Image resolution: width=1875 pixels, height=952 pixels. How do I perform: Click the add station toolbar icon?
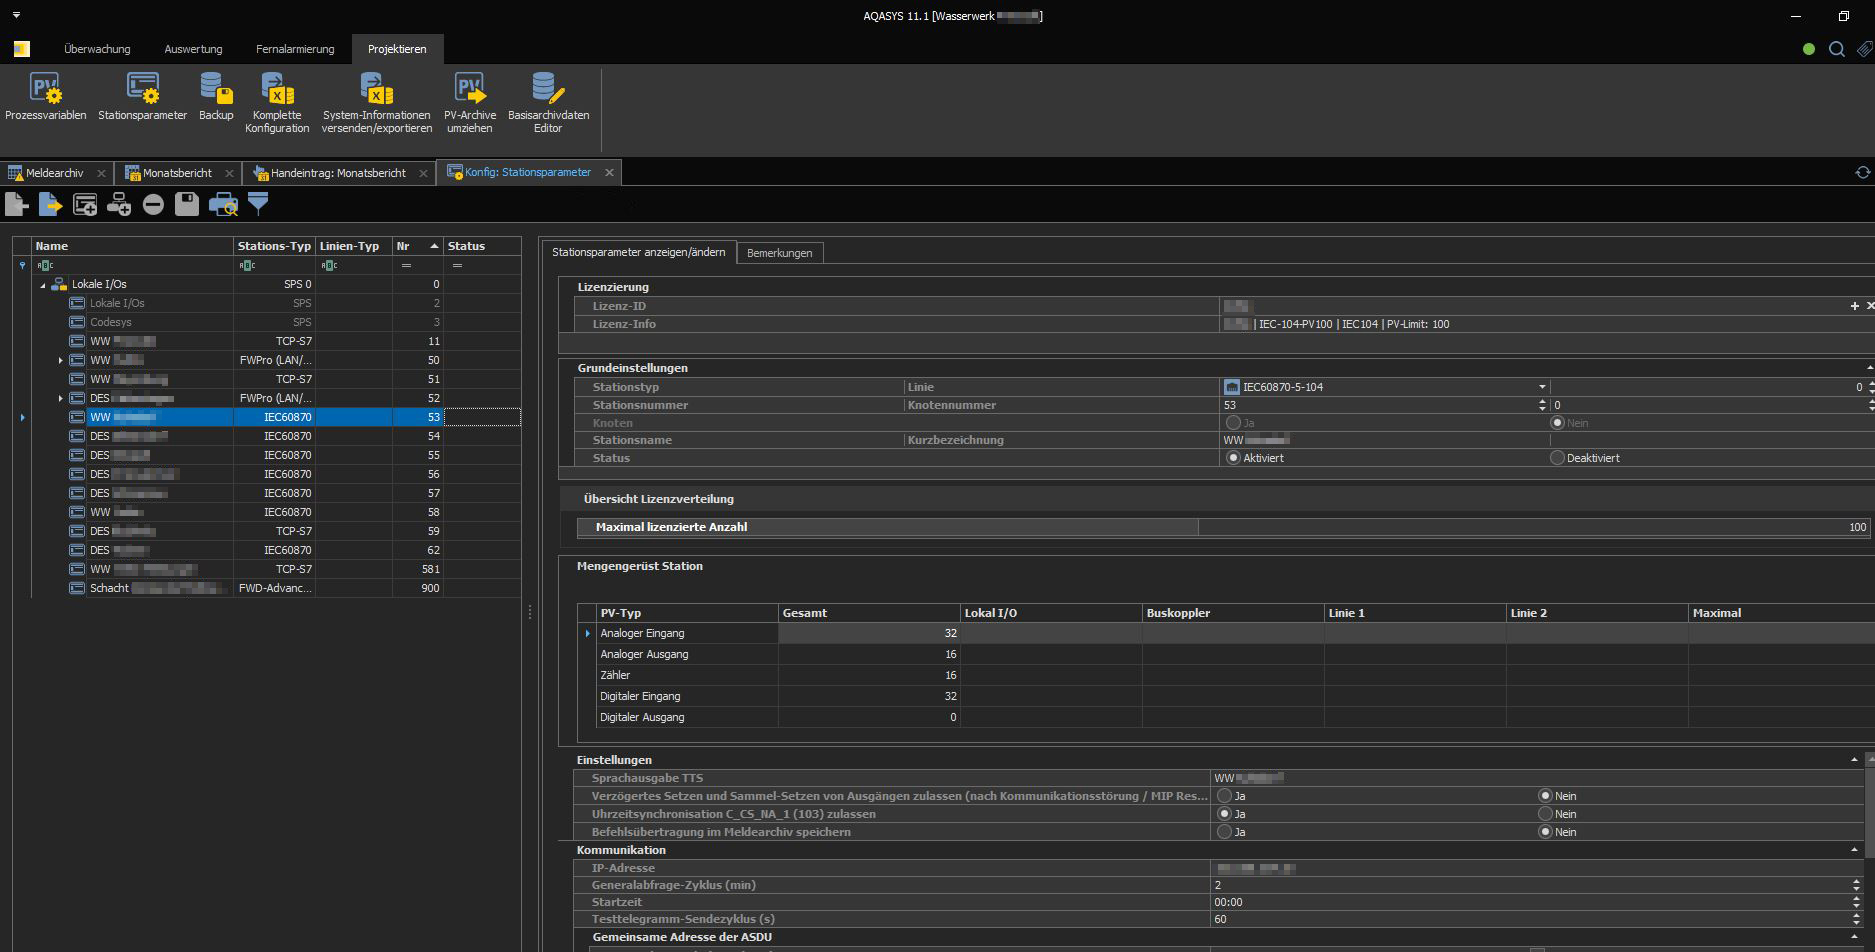pos(85,205)
